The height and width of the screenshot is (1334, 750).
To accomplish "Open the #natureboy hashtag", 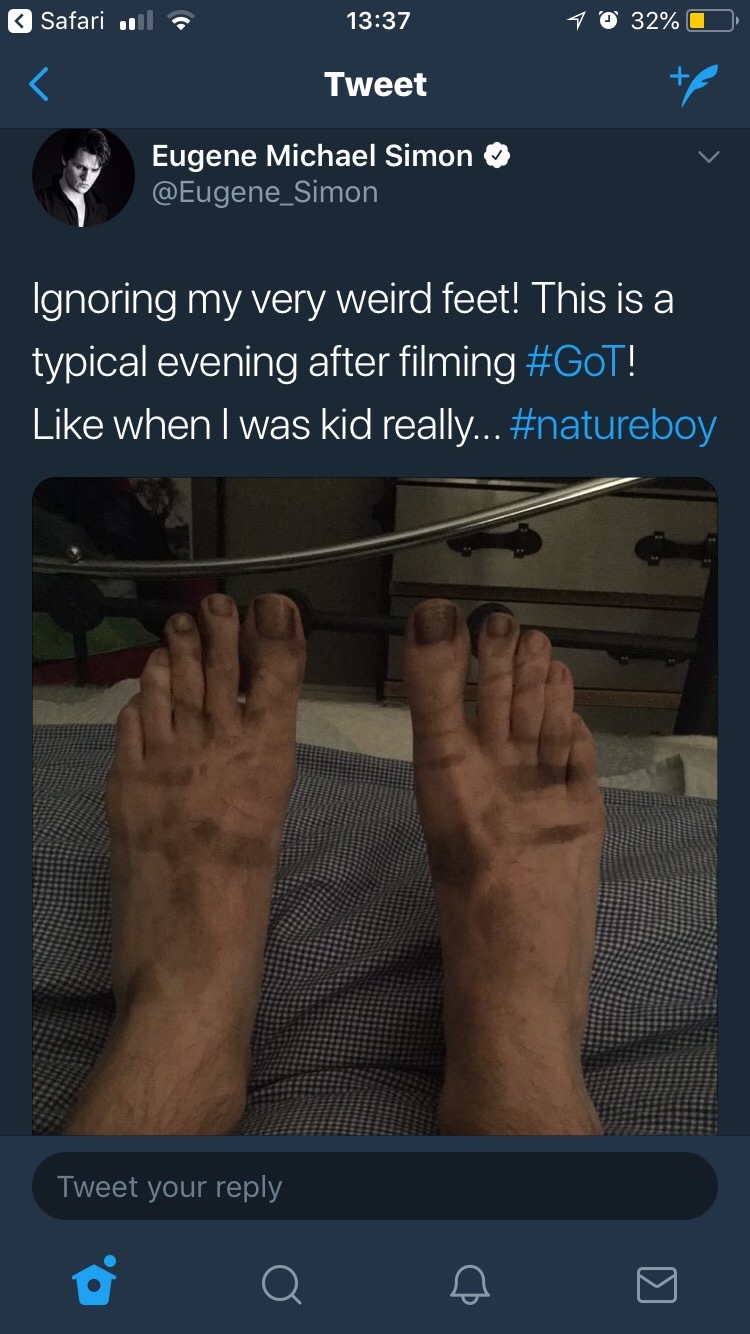I will pos(612,424).
